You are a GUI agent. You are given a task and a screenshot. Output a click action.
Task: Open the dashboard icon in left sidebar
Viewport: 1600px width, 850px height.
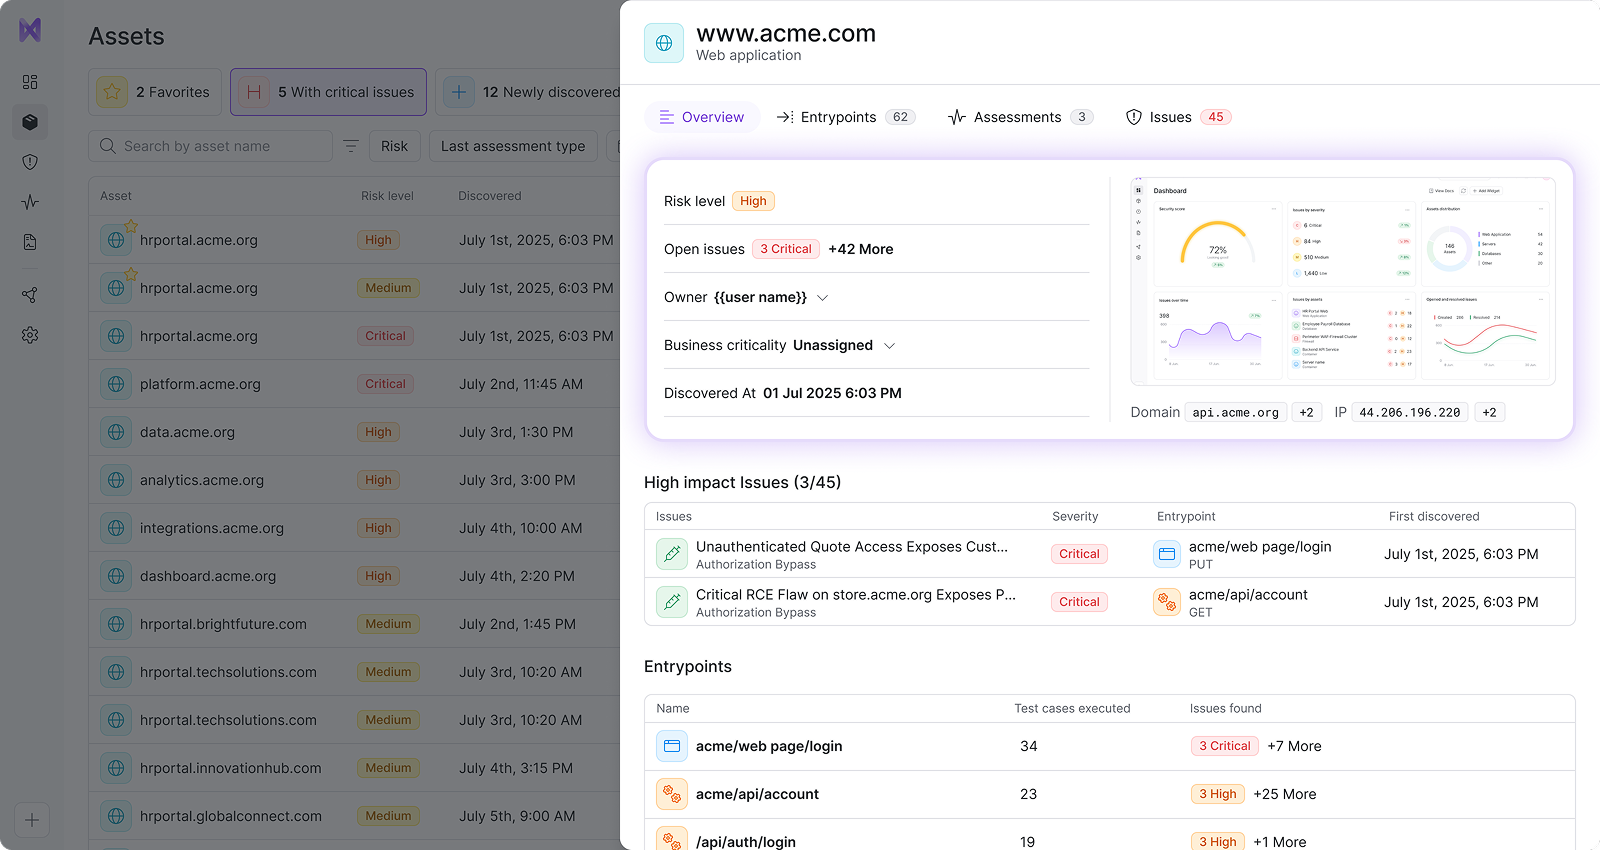point(30,82)
